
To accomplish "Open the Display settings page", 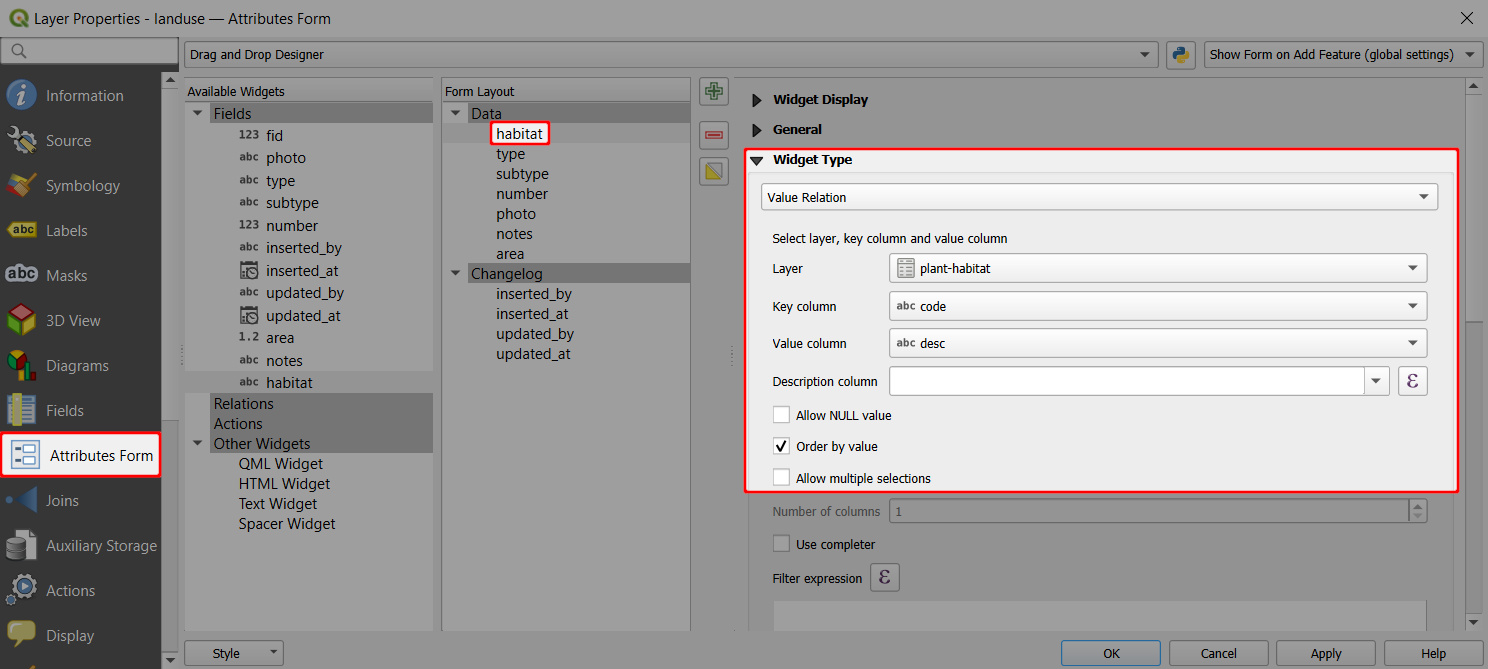I will [x=80, y=636].
